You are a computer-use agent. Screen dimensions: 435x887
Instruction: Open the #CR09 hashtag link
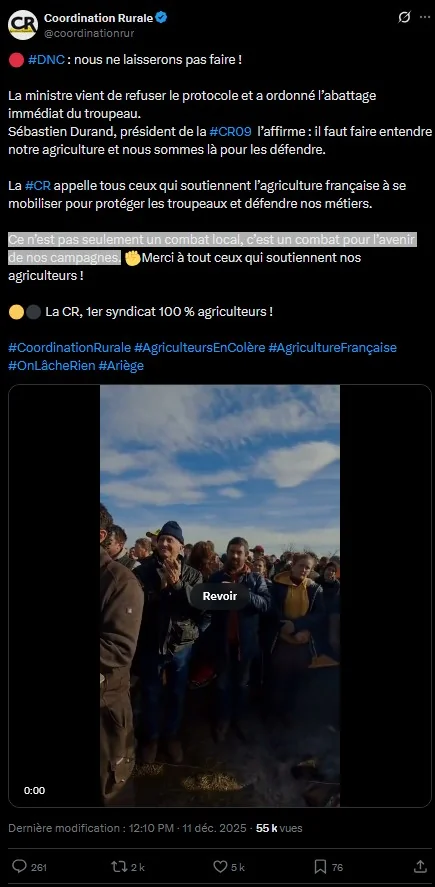click(230, 132)
